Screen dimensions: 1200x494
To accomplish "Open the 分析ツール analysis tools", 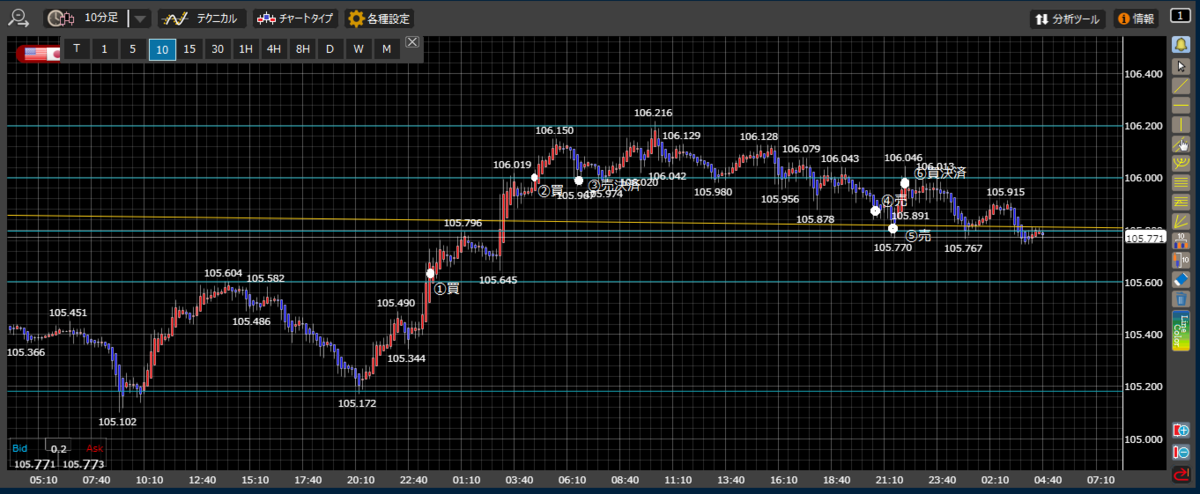I will (x=1068, y=18).
